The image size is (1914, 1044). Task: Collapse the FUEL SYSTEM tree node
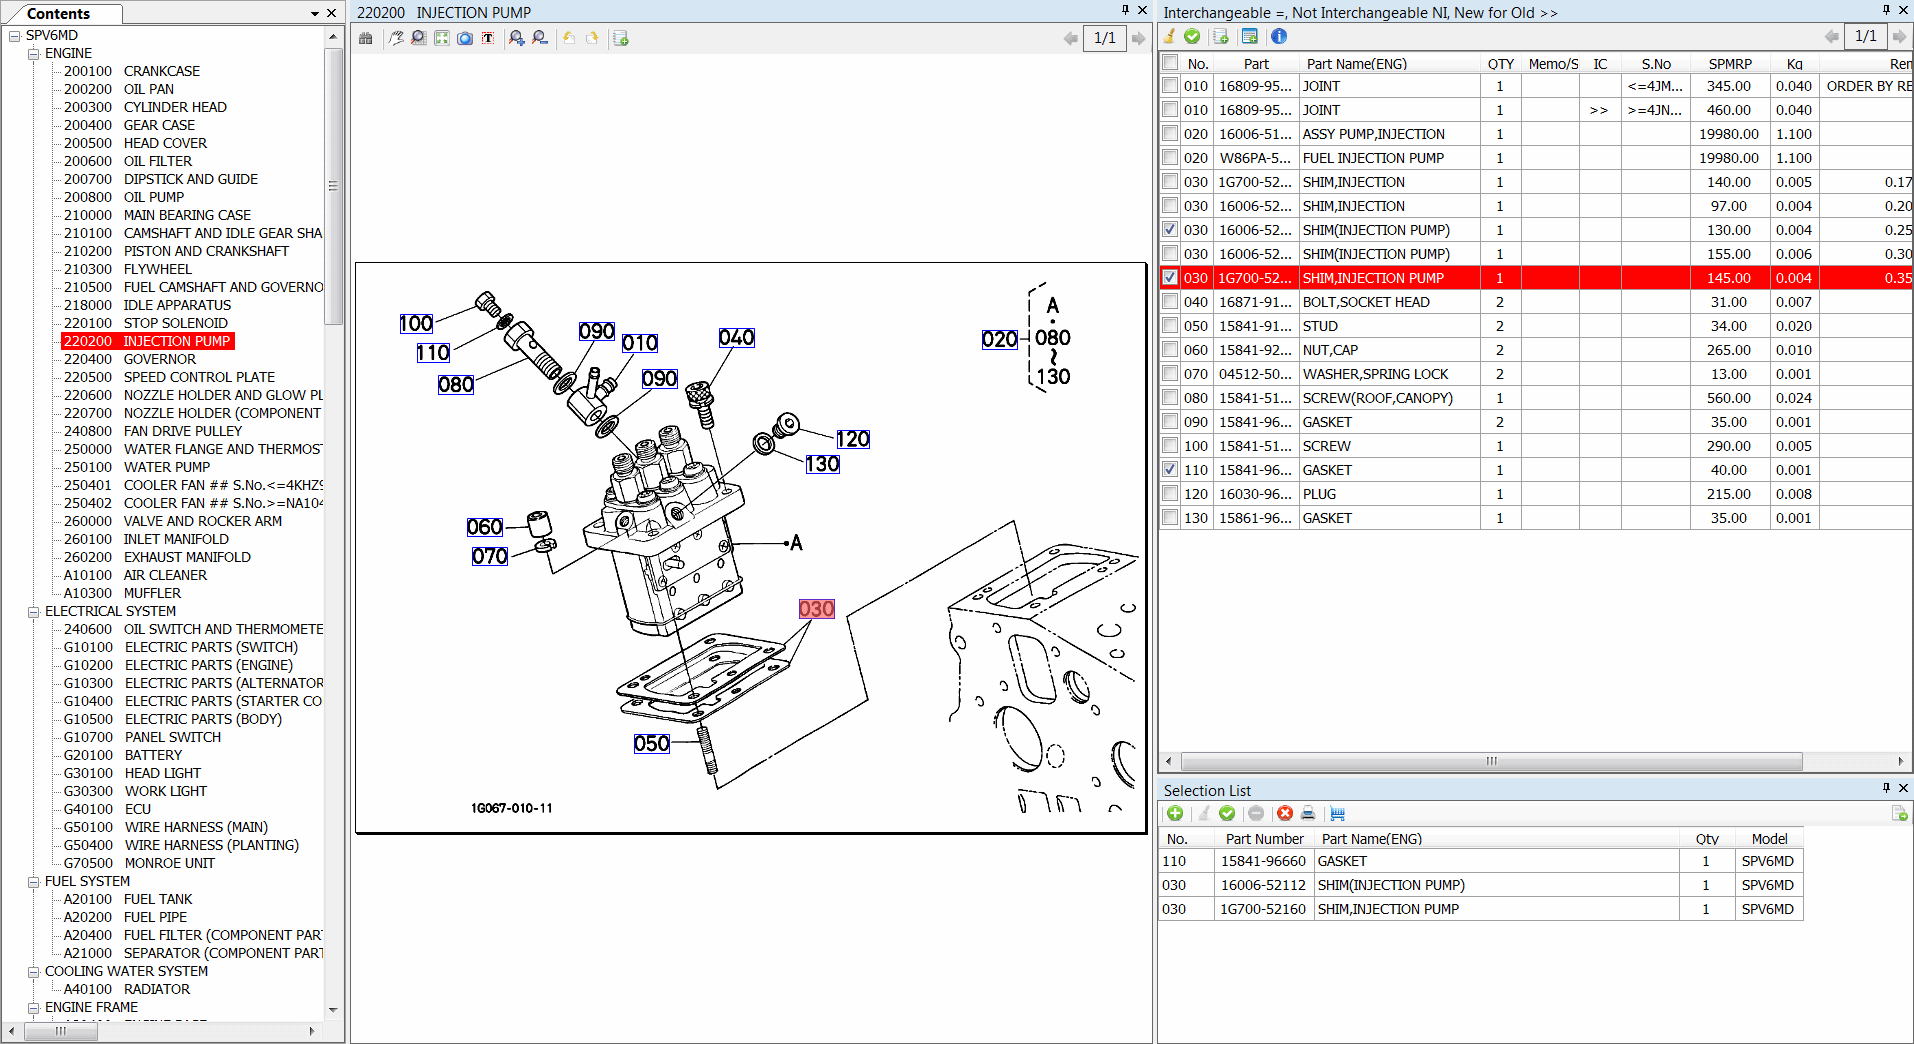(x=33, y=881)
